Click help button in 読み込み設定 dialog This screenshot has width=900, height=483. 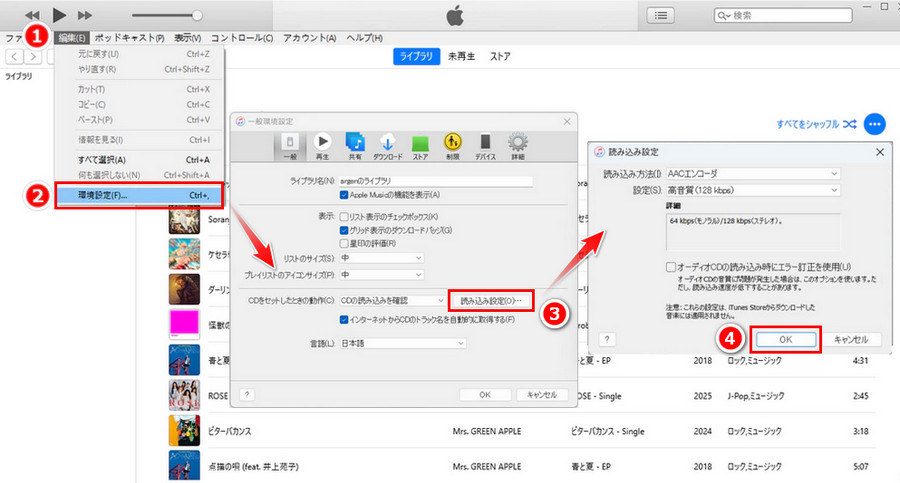(x=607, y=339)
